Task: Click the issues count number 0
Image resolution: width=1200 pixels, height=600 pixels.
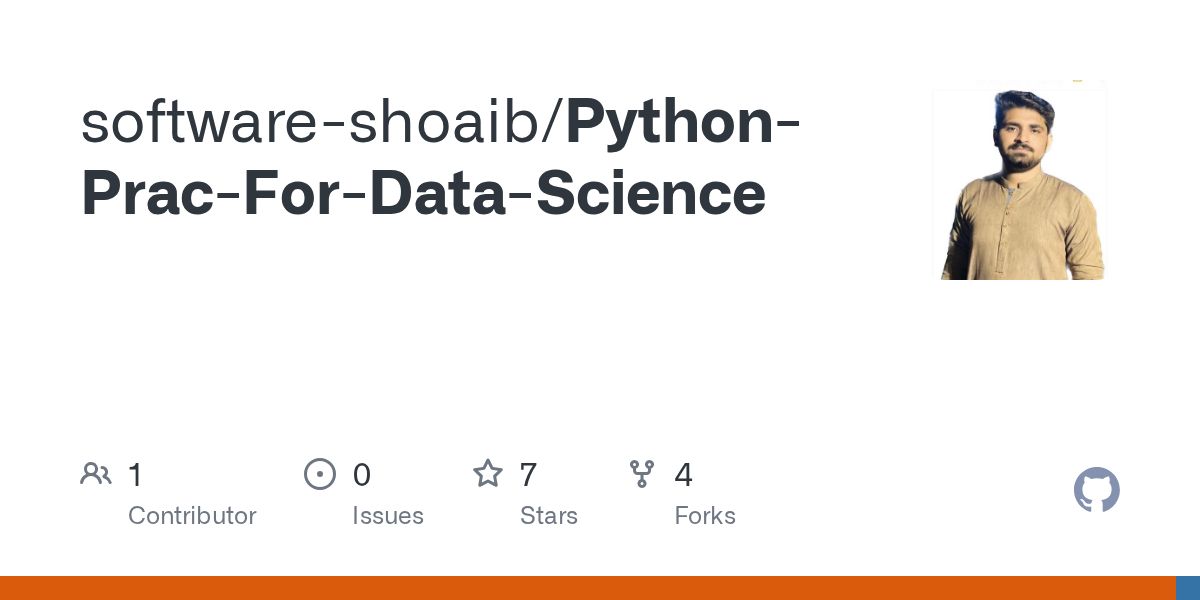Action: click(x=362, y=475)
